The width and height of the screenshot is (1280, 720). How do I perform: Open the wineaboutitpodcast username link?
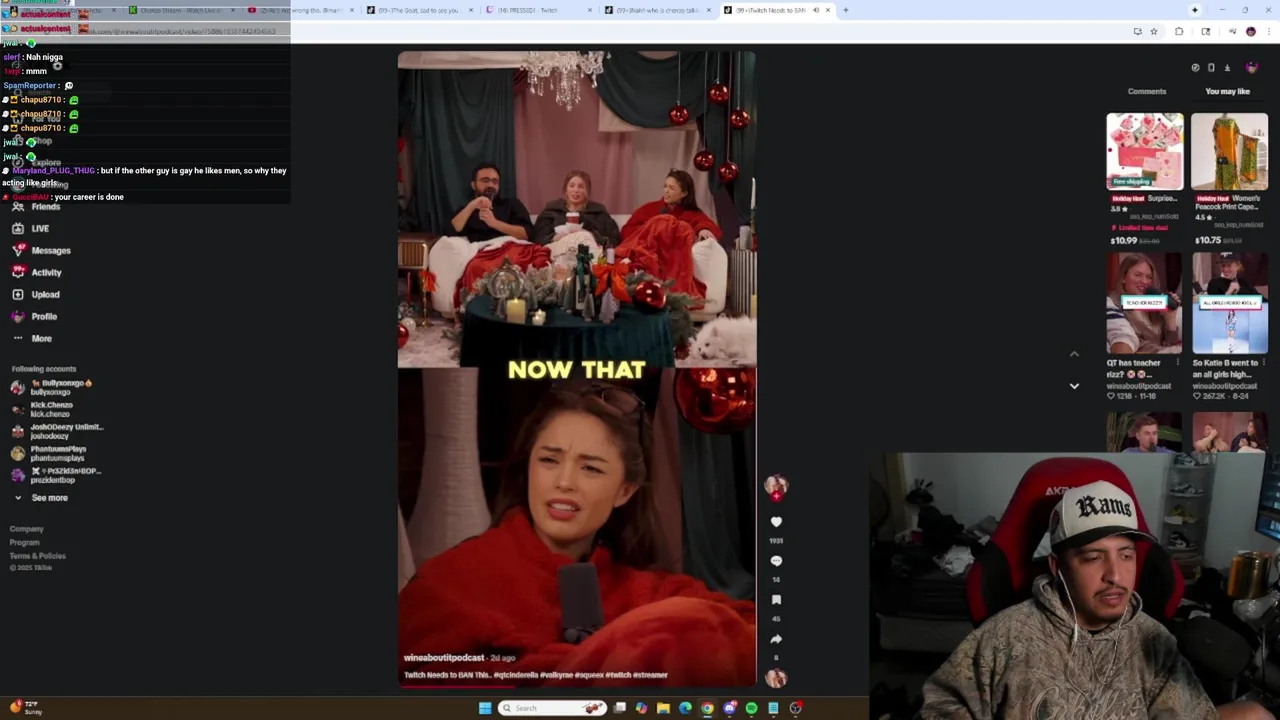pyautogui.click(x=444, y=658)
